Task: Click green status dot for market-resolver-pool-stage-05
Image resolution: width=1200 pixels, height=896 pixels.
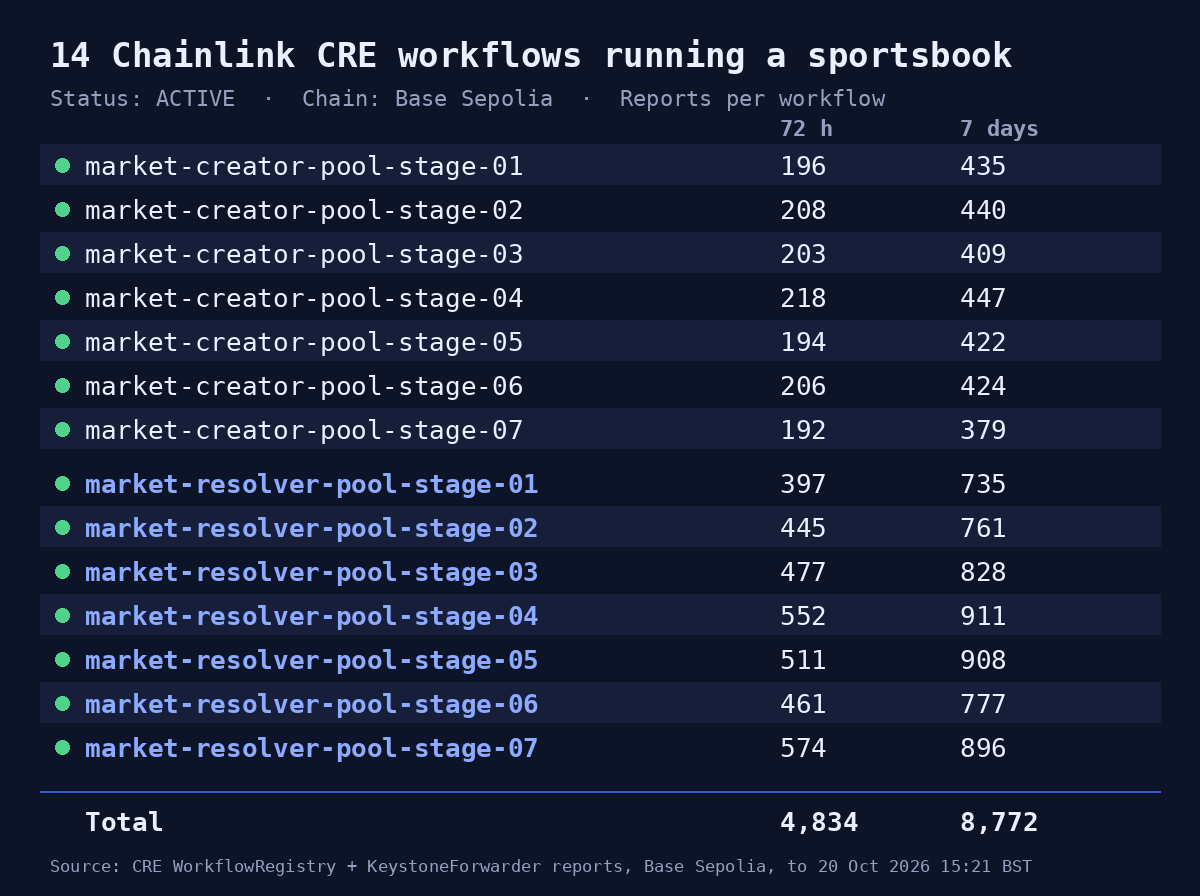Action: (62, 659)
